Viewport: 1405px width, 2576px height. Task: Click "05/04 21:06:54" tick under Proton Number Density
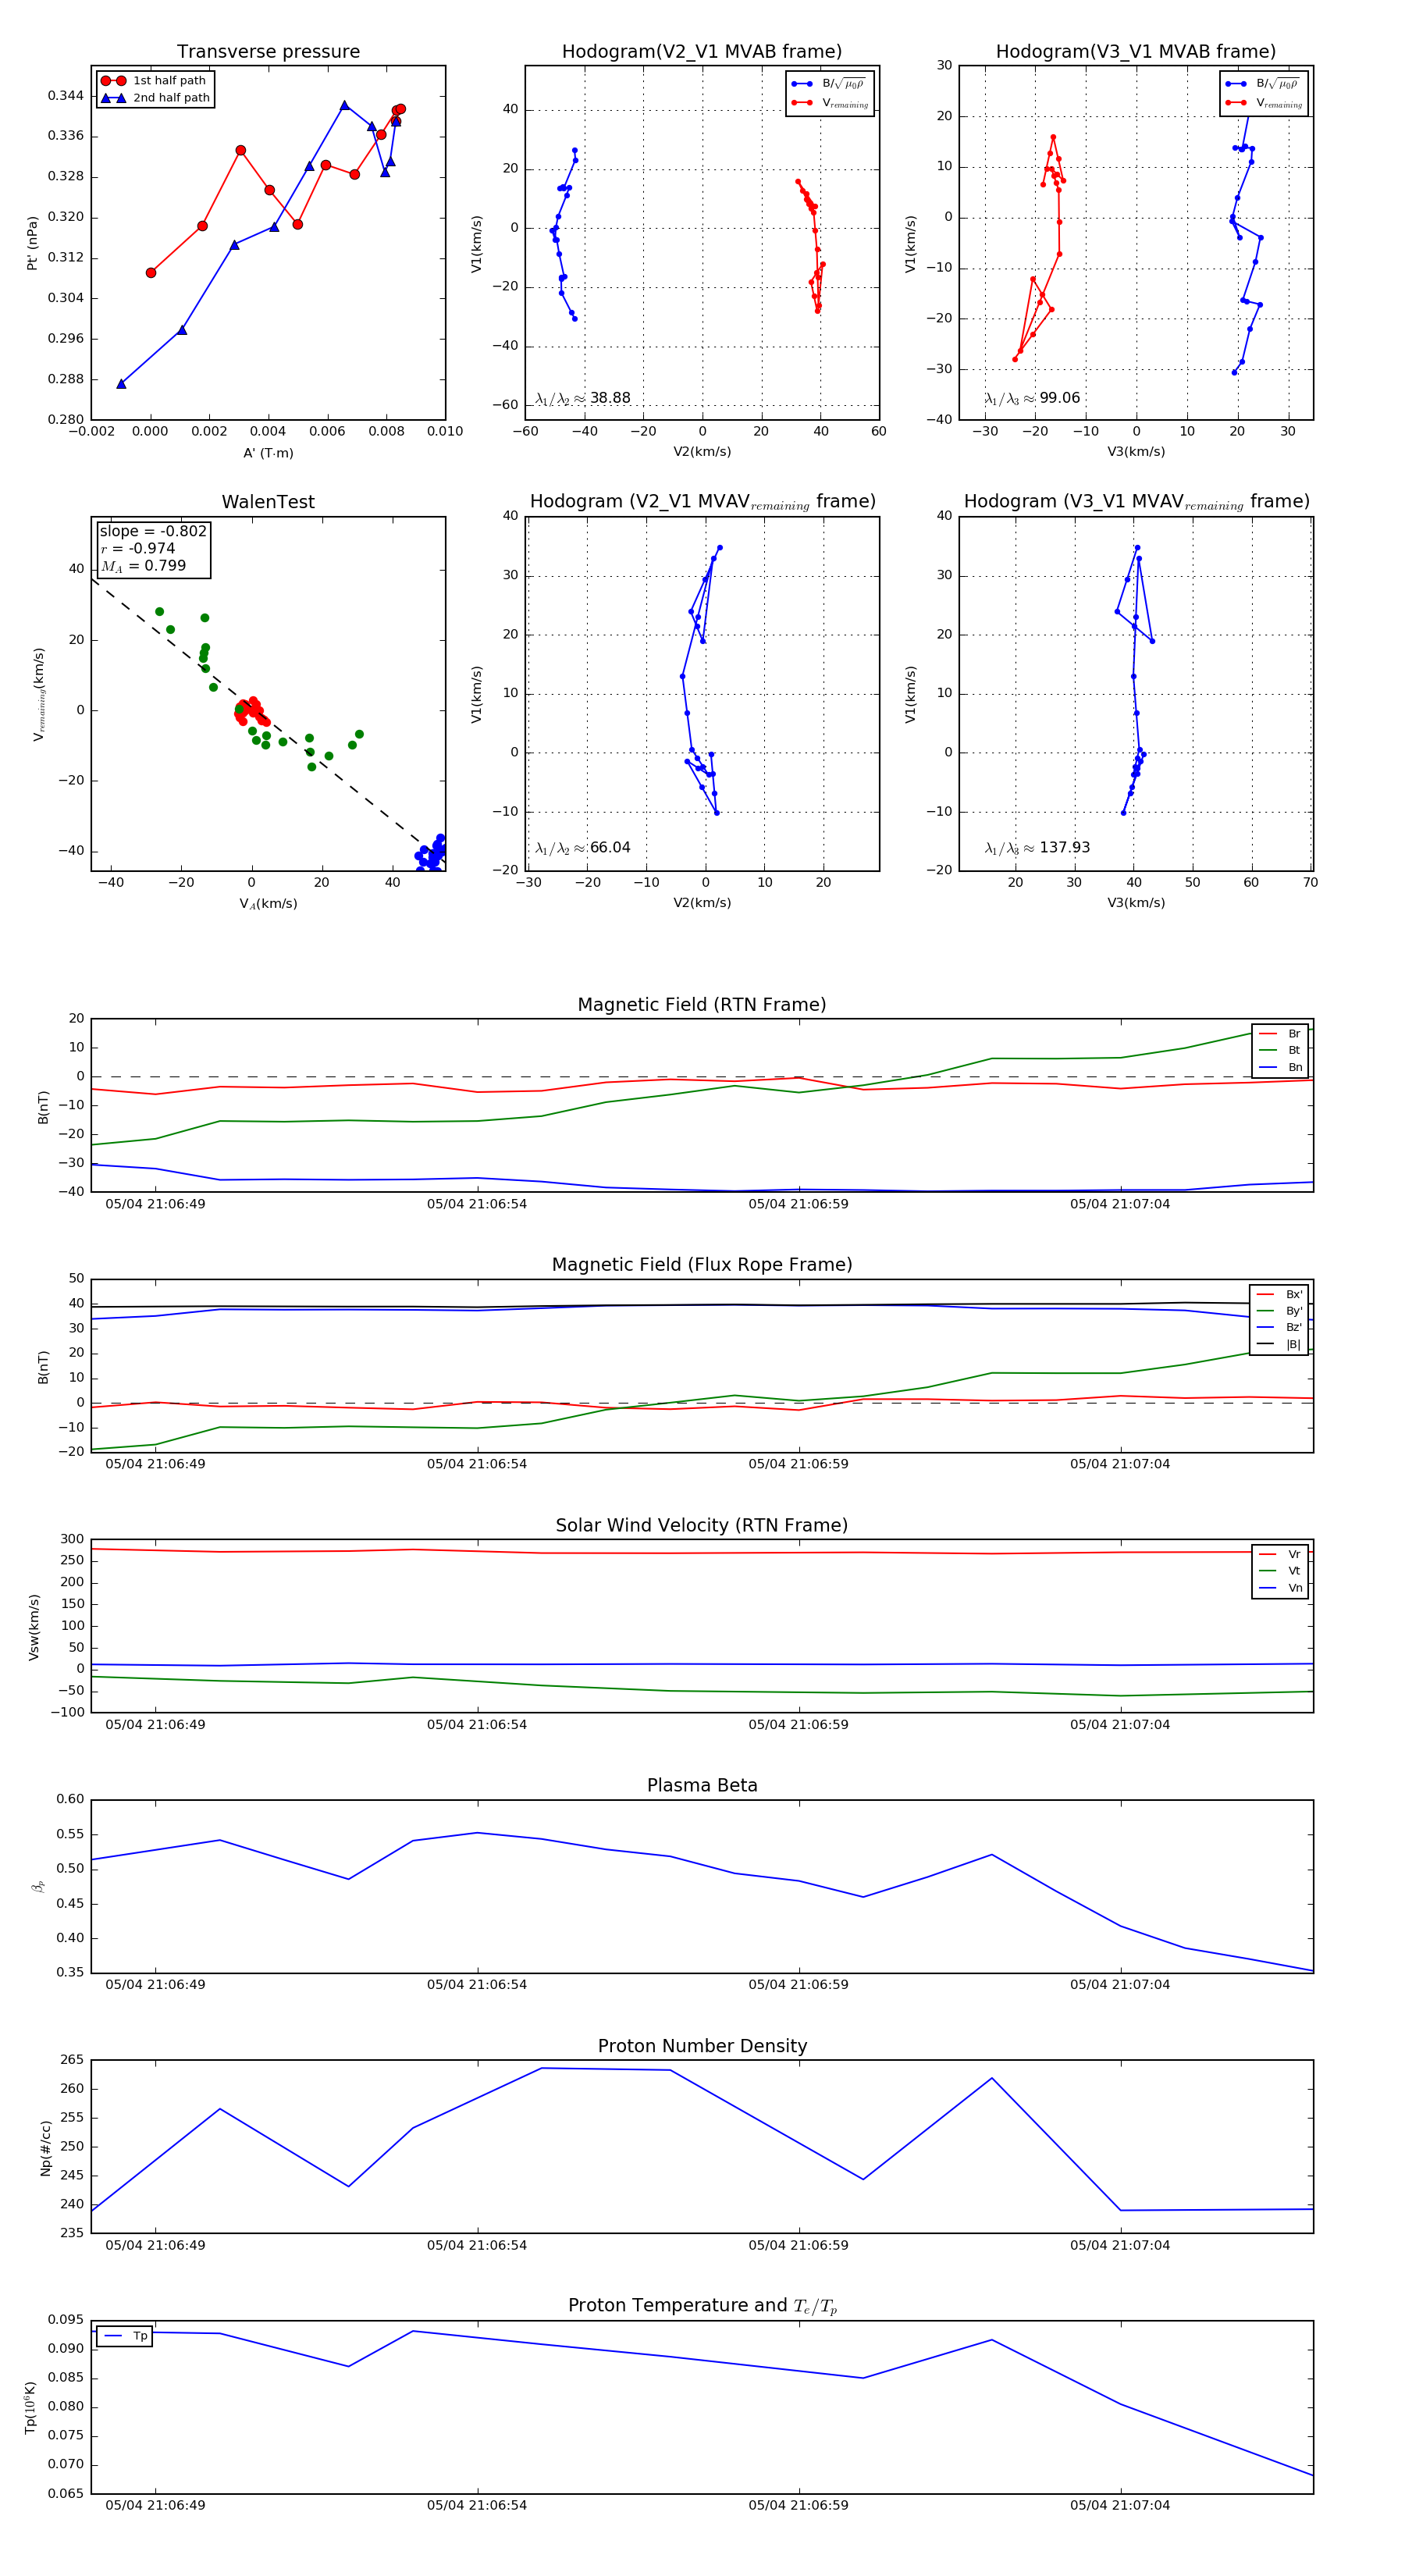coord(477,2245)
